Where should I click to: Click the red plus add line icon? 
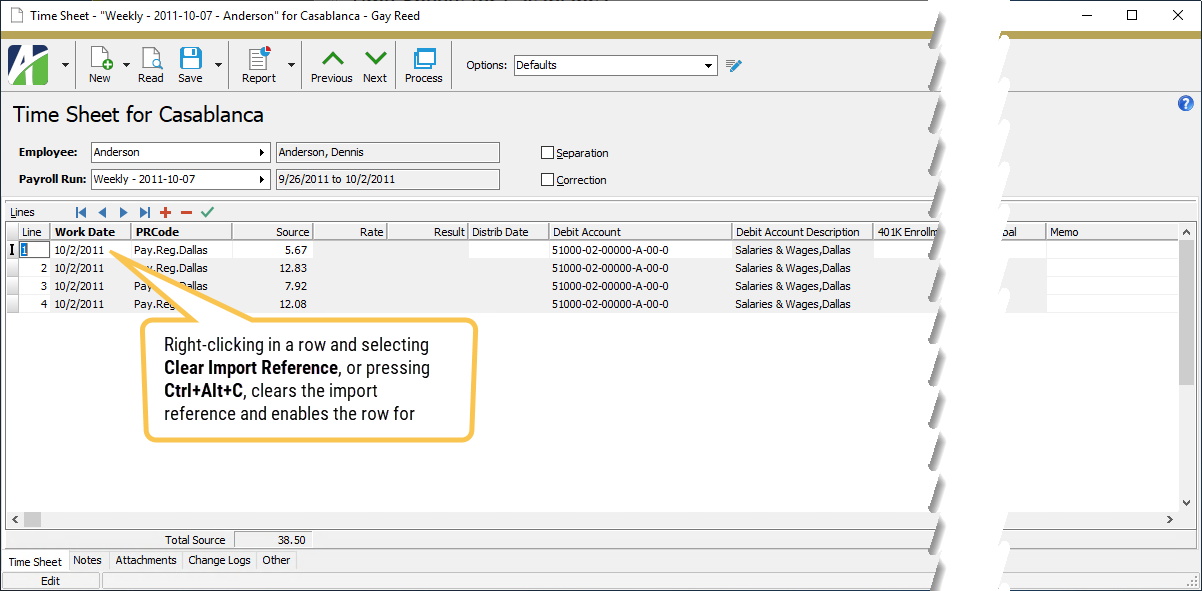[166, 212]
